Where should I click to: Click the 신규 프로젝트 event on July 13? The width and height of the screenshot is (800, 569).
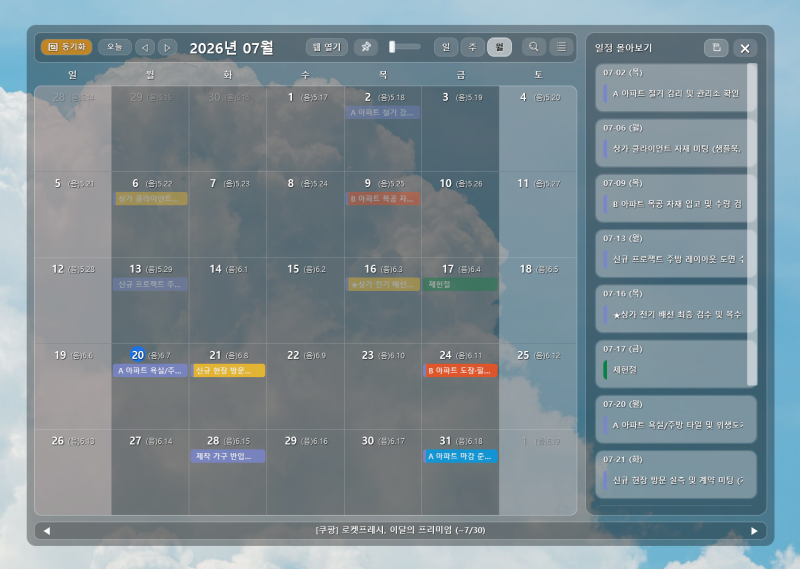[151, 284]
